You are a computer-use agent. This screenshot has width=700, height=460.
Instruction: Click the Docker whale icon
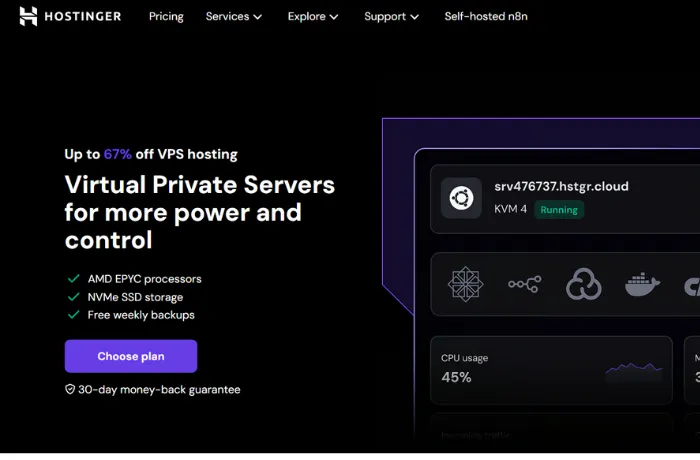click(x=642, y=285)
